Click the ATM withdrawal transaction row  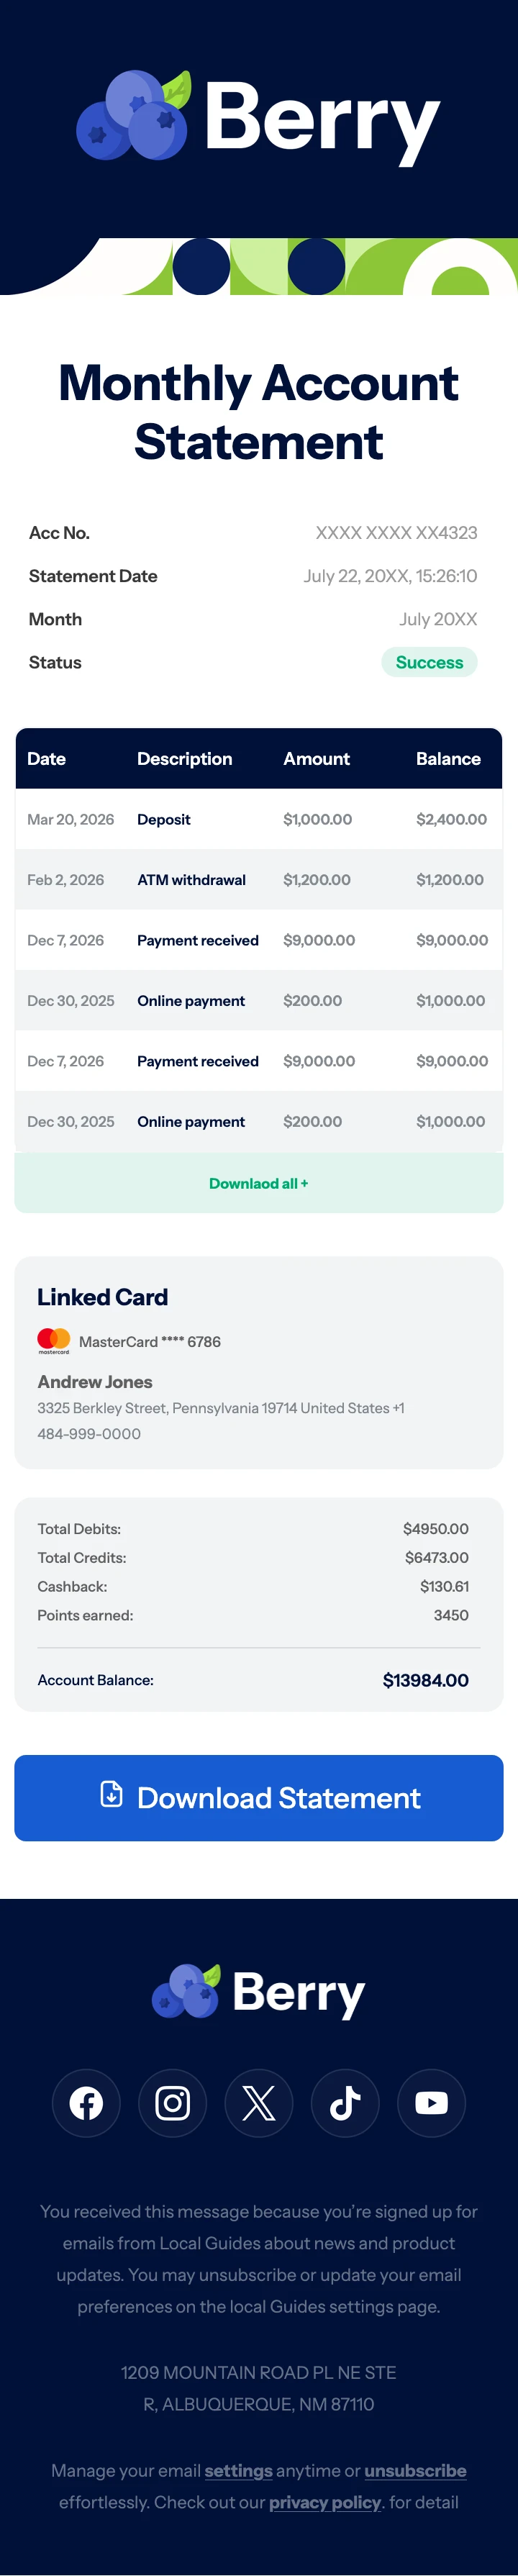tap(259, 880)
